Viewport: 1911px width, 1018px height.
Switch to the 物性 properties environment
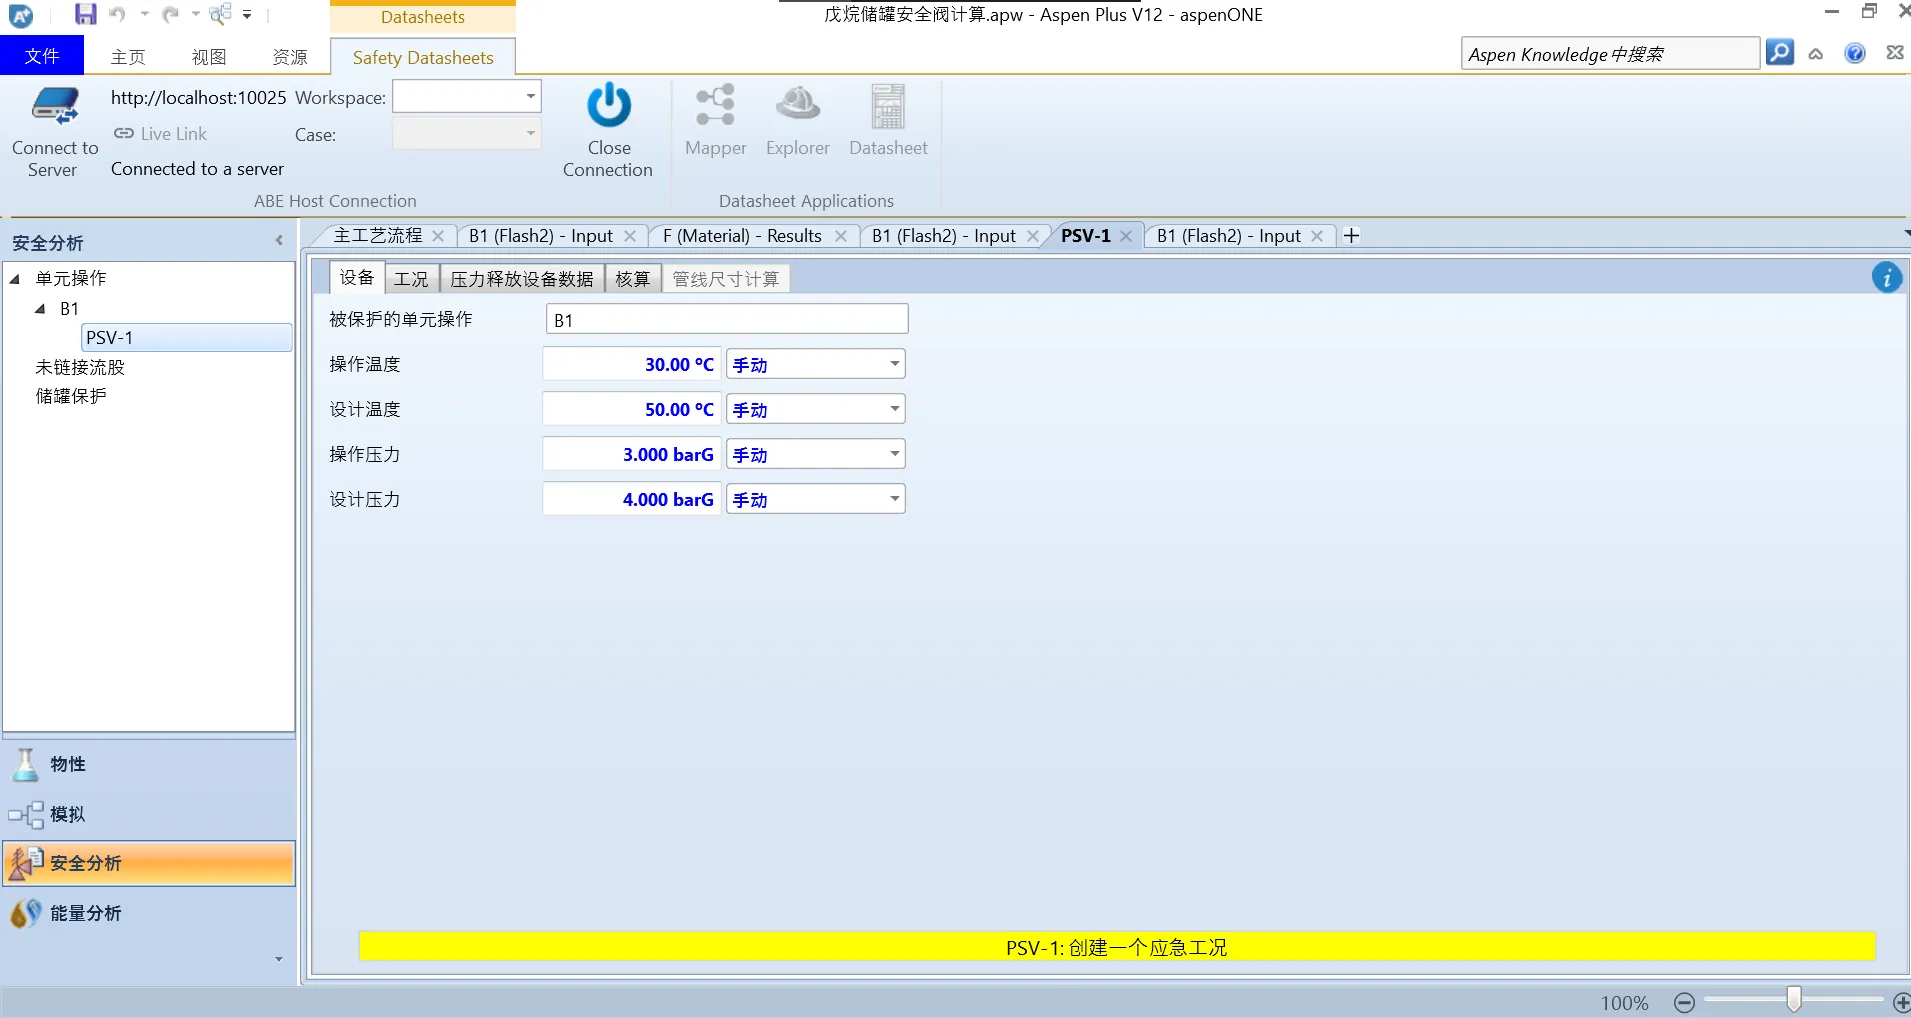tap(67, 764)
